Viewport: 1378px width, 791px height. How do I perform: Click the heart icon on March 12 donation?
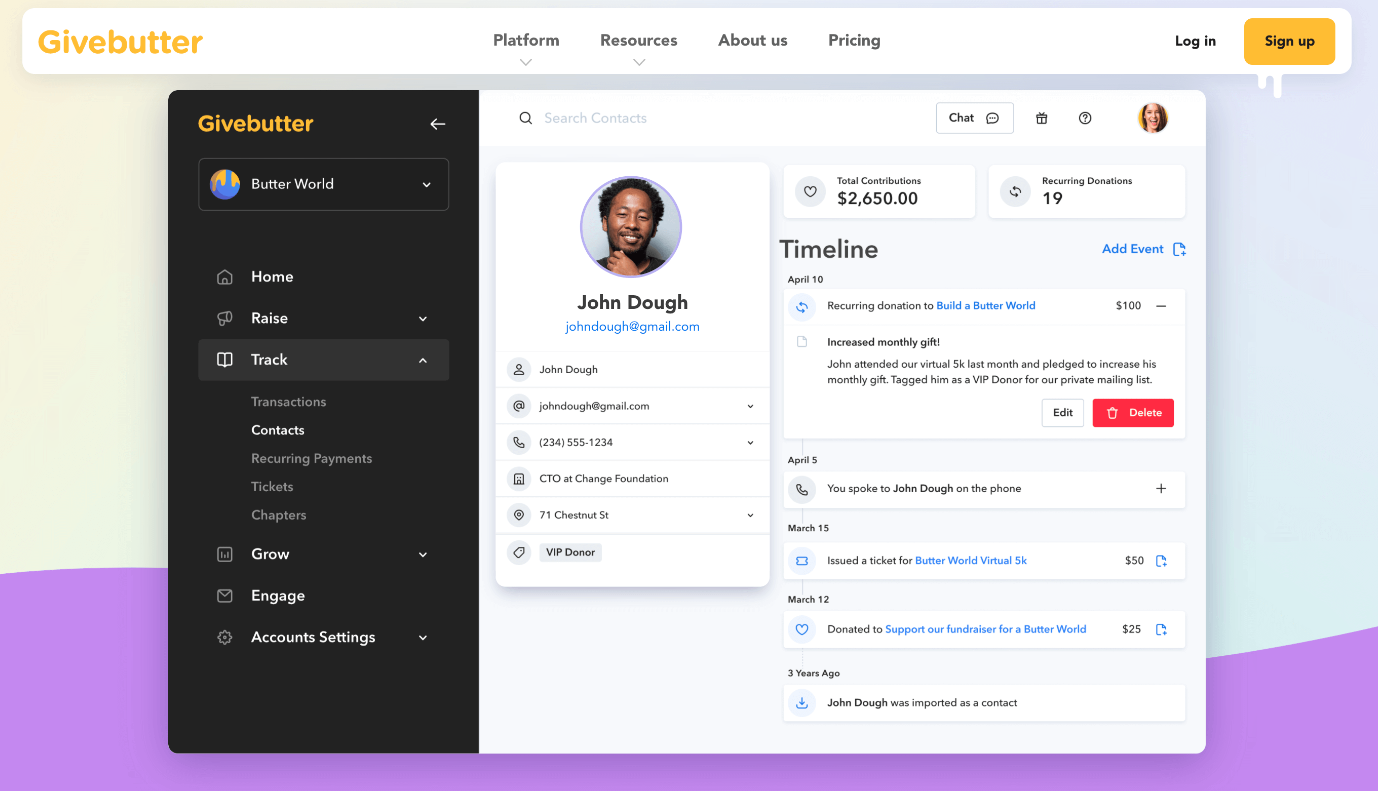click(801, 630)
